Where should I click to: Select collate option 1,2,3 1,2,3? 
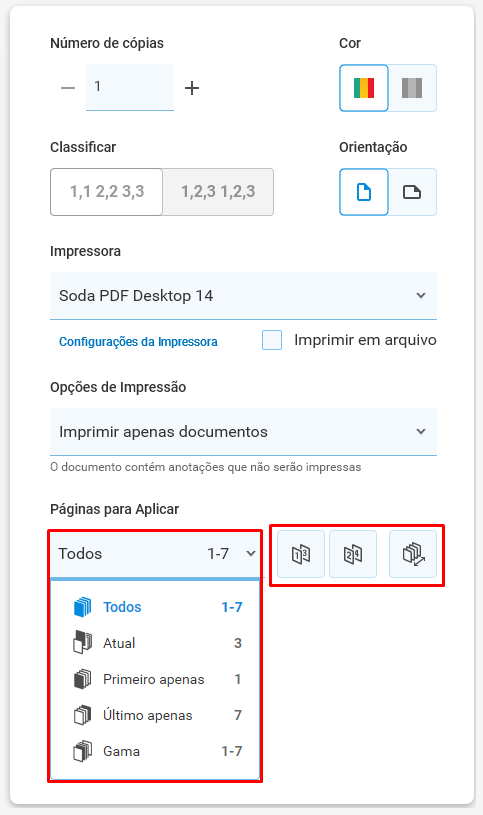pos(218,192)
